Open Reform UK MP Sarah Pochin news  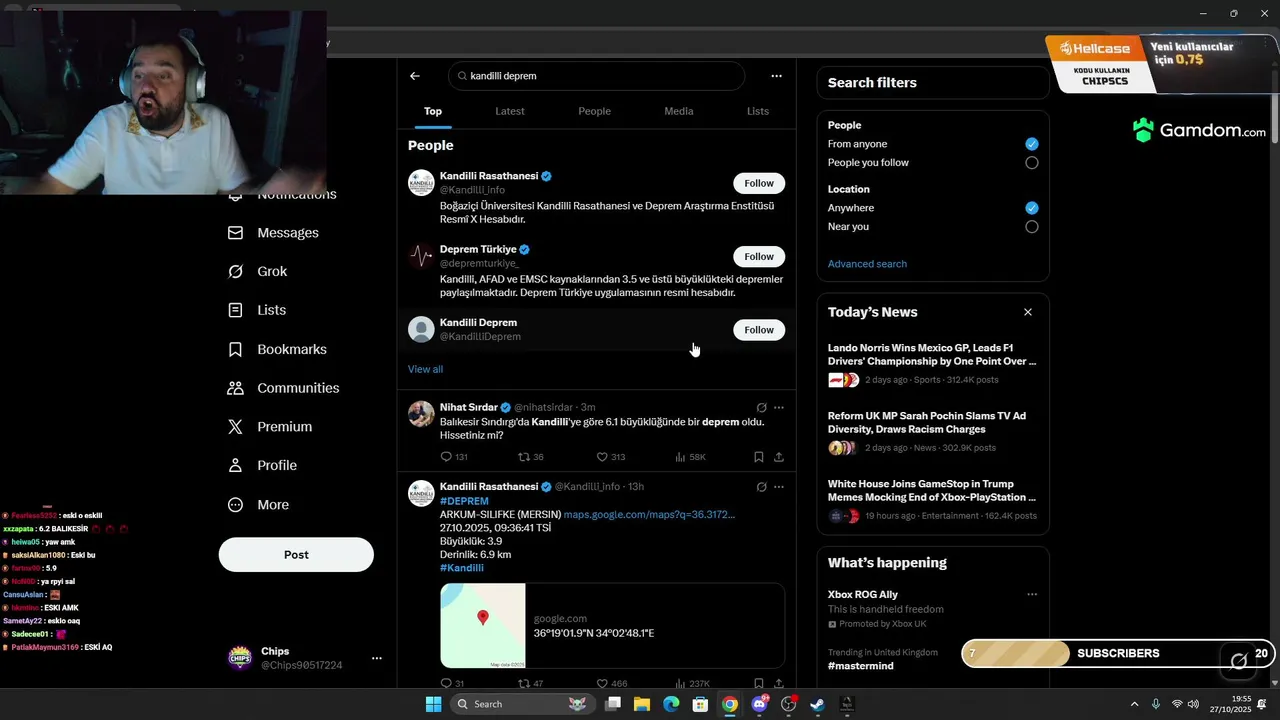(x=932, y=431)
